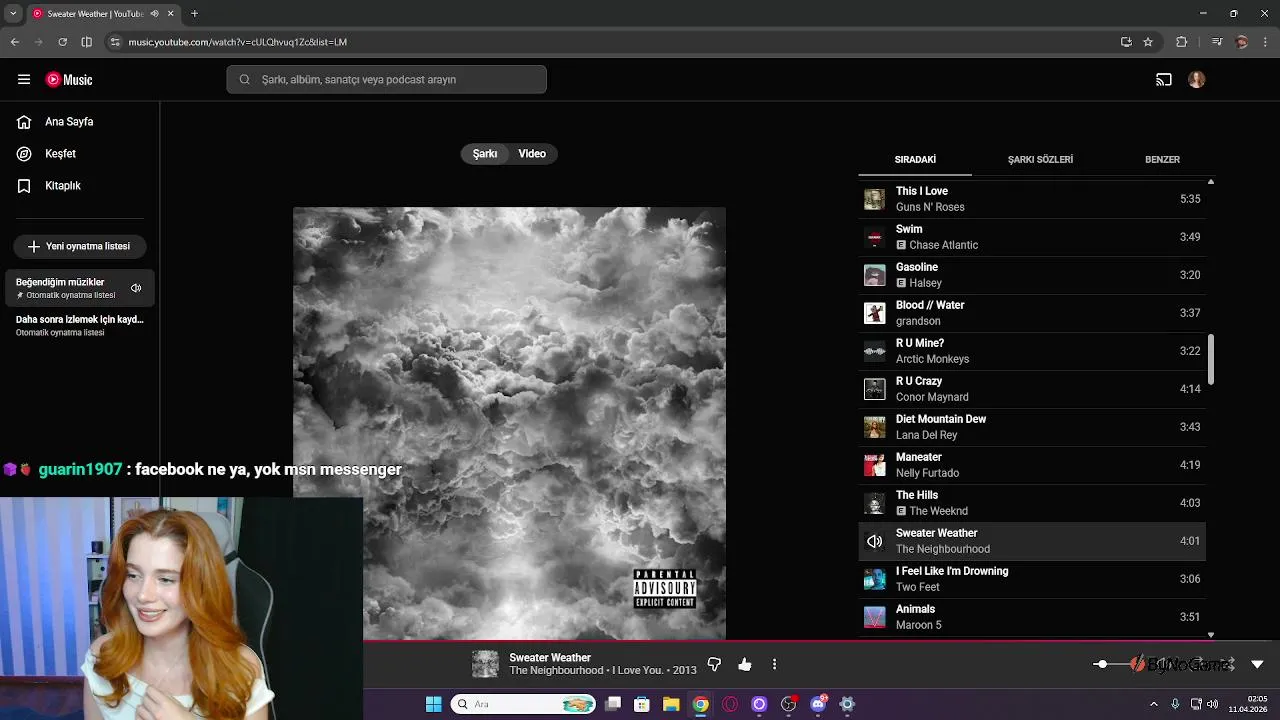Play Animals by Maroon 5
This screenshot has width=1280, height=720.
coord(1032,617)
